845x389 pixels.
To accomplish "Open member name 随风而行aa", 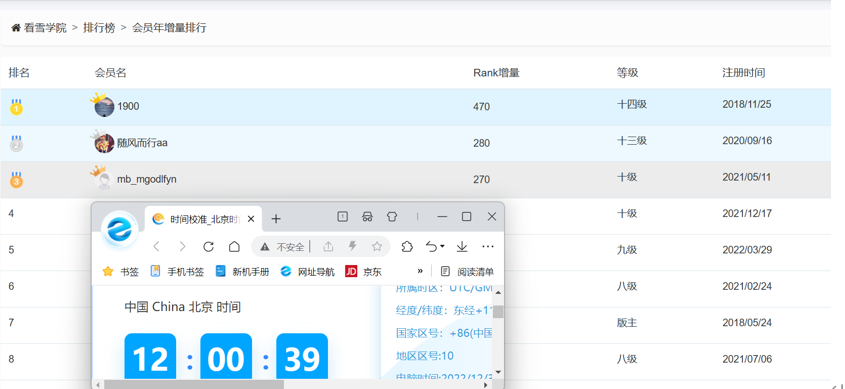I will pyautogui.click(x=142, y=143).
